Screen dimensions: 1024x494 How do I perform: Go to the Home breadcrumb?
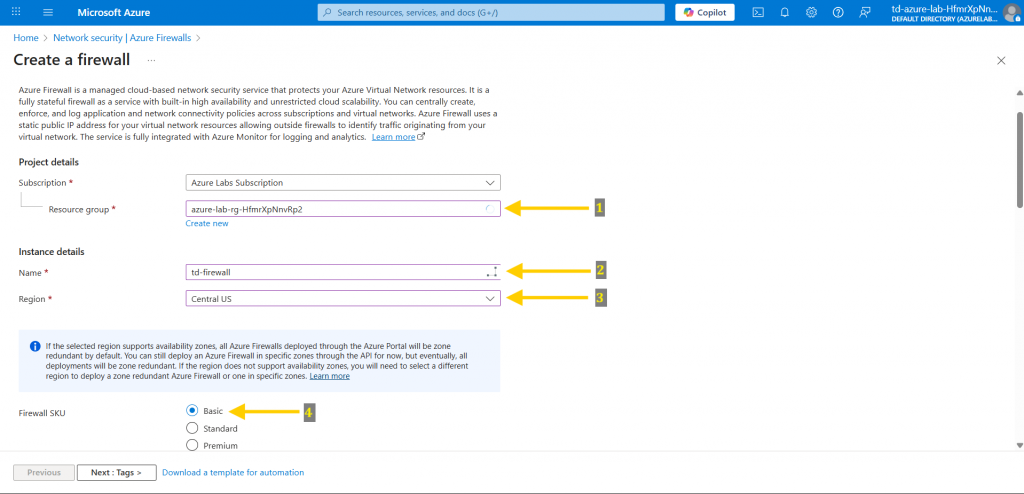coord(26,38)
